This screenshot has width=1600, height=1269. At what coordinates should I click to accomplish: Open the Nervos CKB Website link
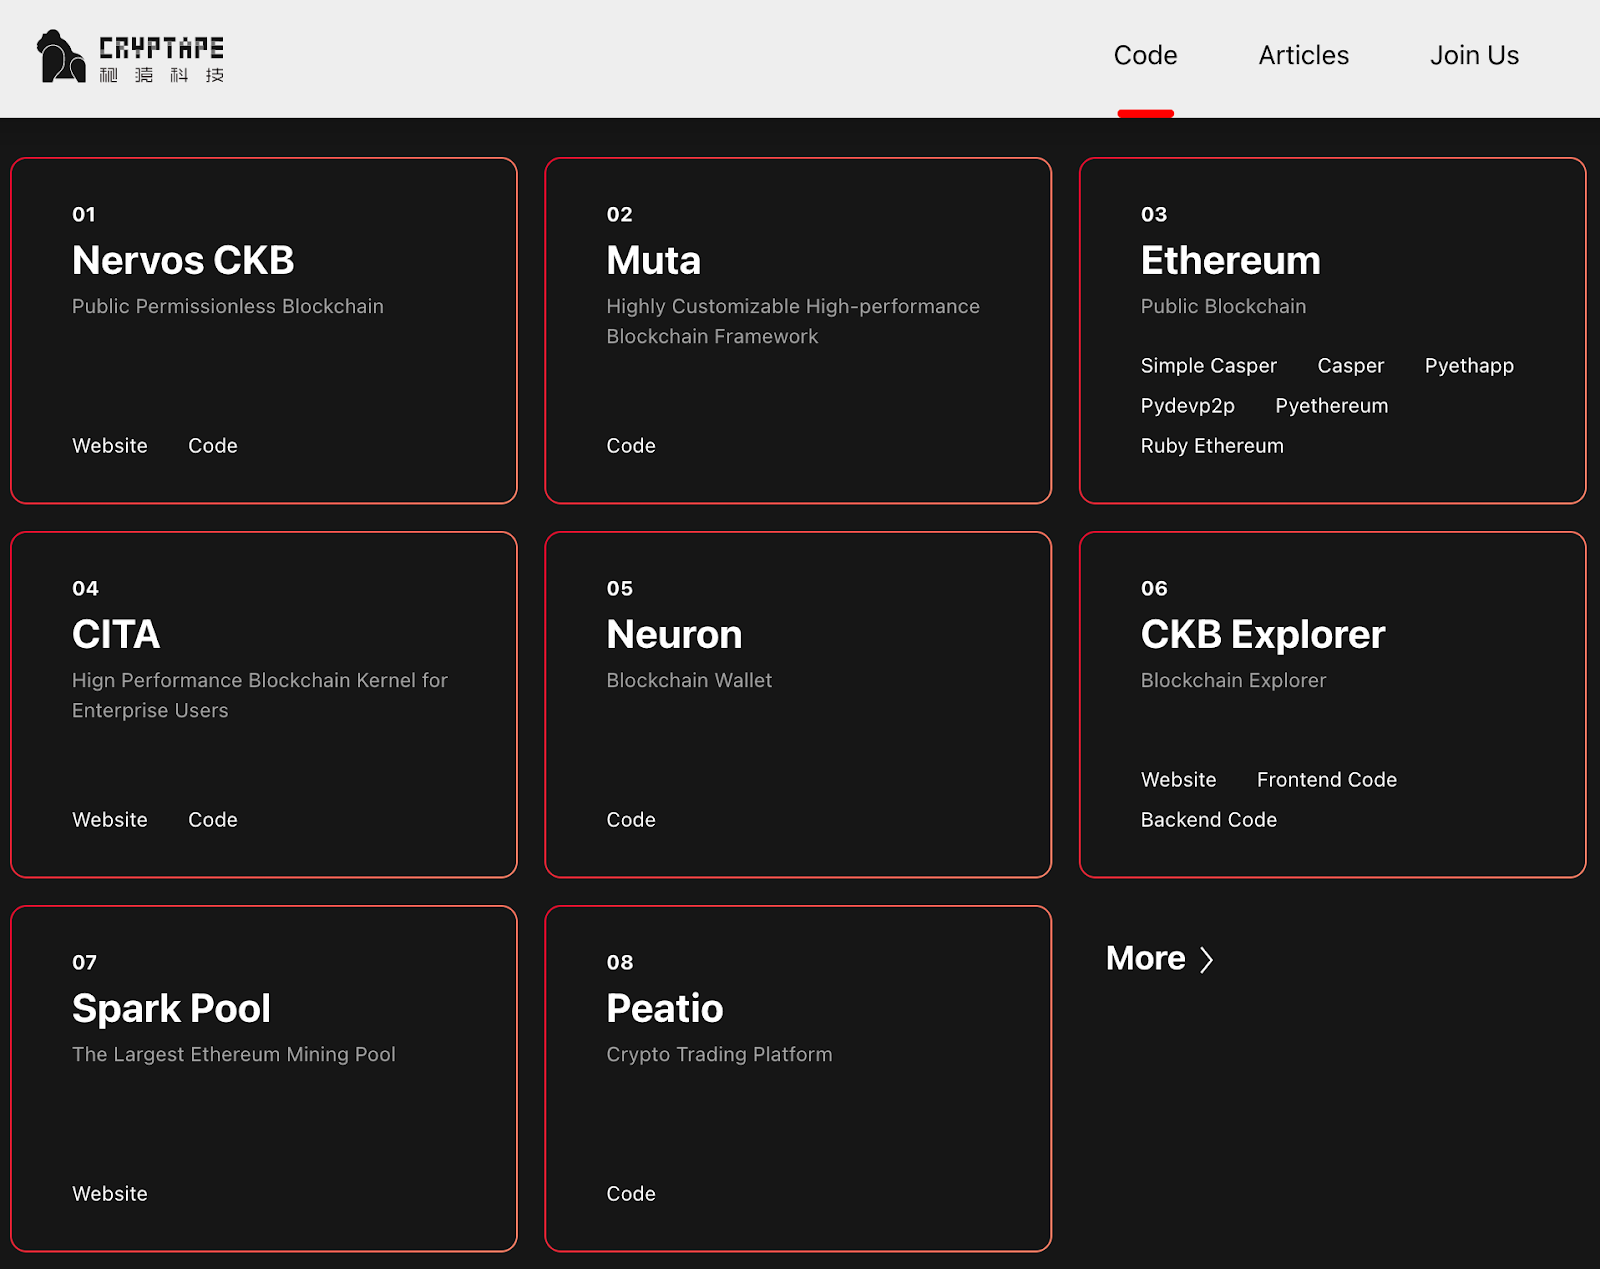(110, 446)
